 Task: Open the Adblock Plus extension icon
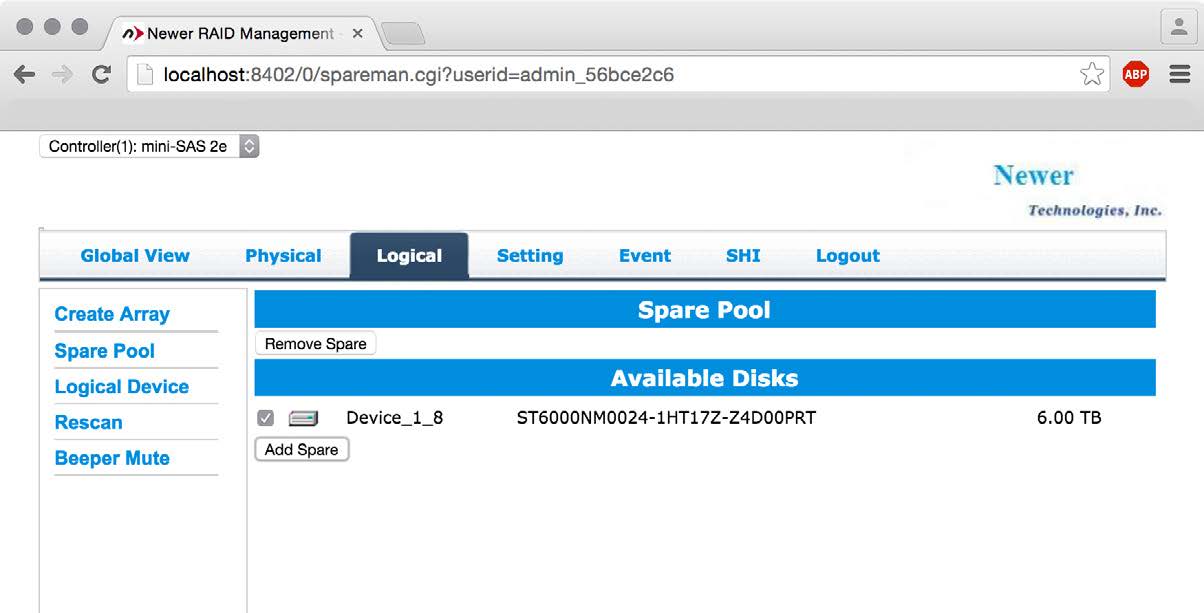click(1135, 75)
